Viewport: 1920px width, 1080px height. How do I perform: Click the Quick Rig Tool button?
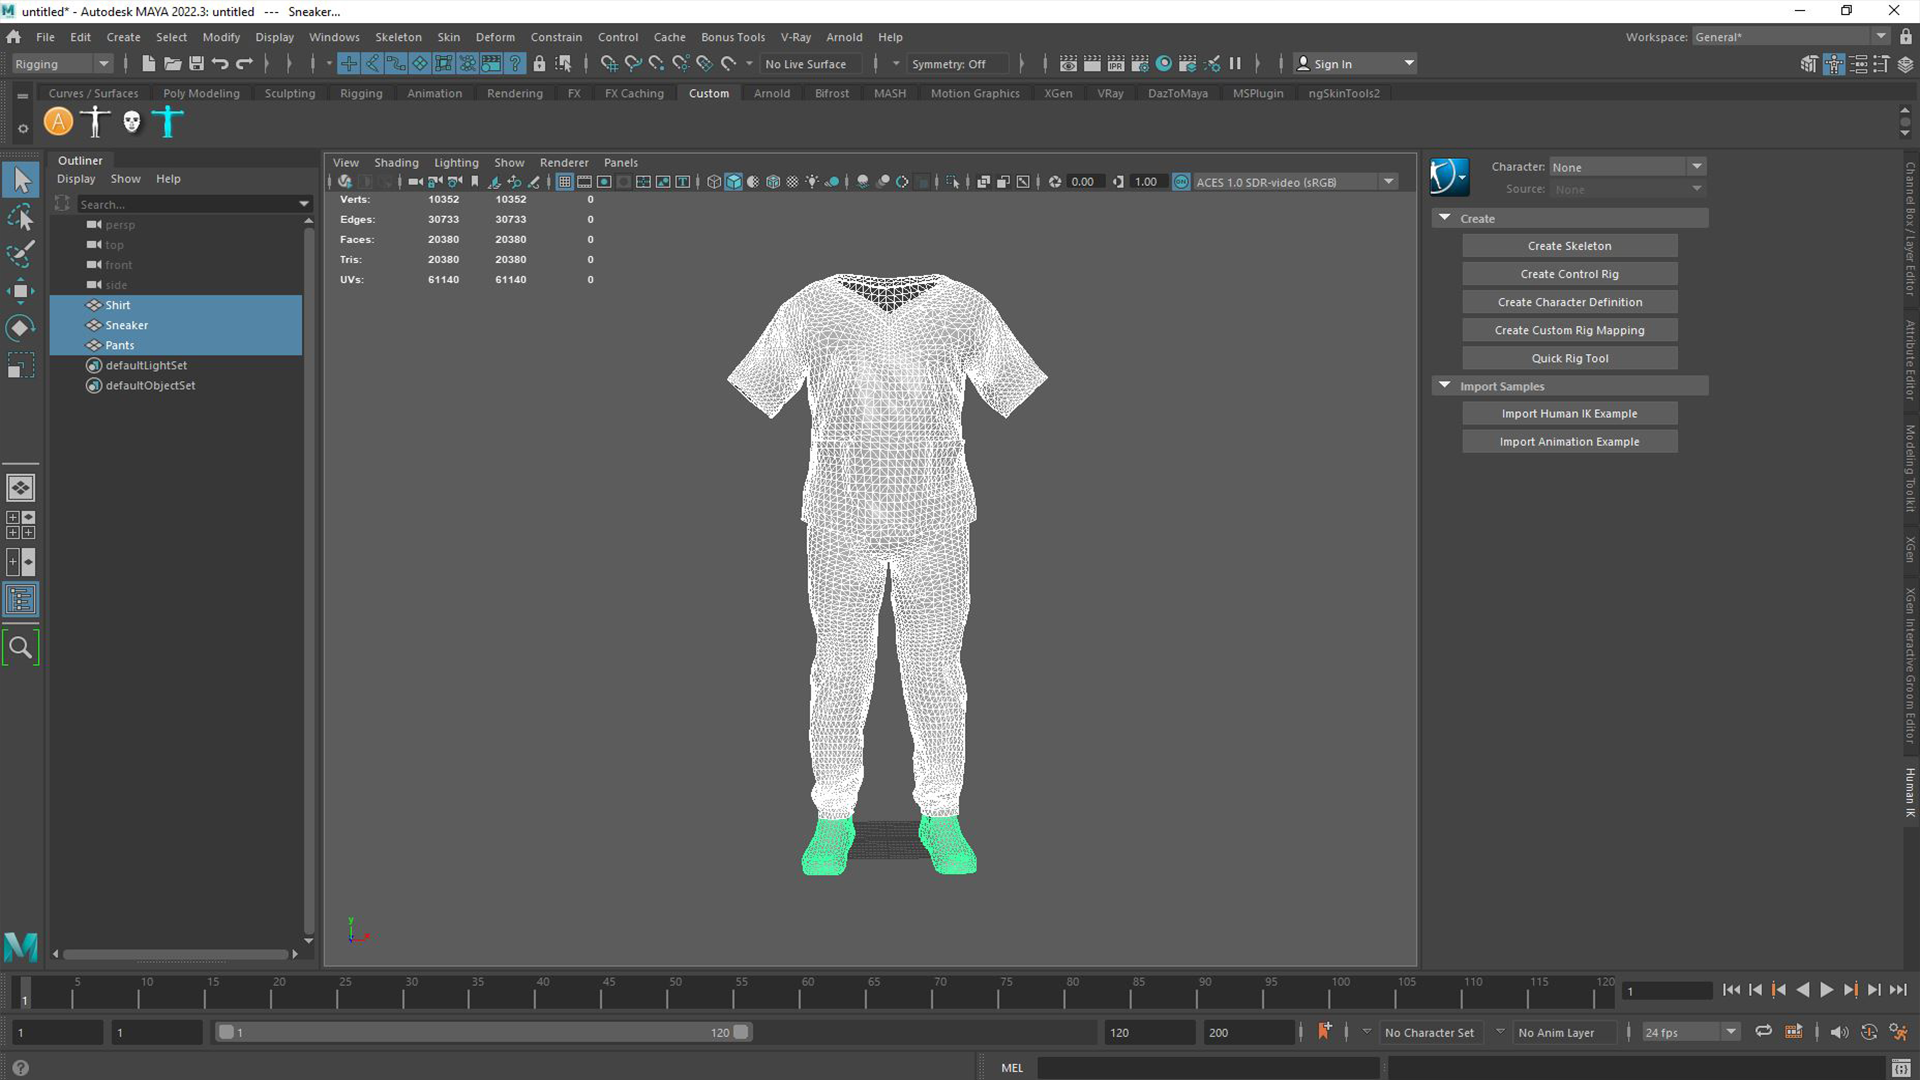pyautogui.click(x=1569, y=358)
